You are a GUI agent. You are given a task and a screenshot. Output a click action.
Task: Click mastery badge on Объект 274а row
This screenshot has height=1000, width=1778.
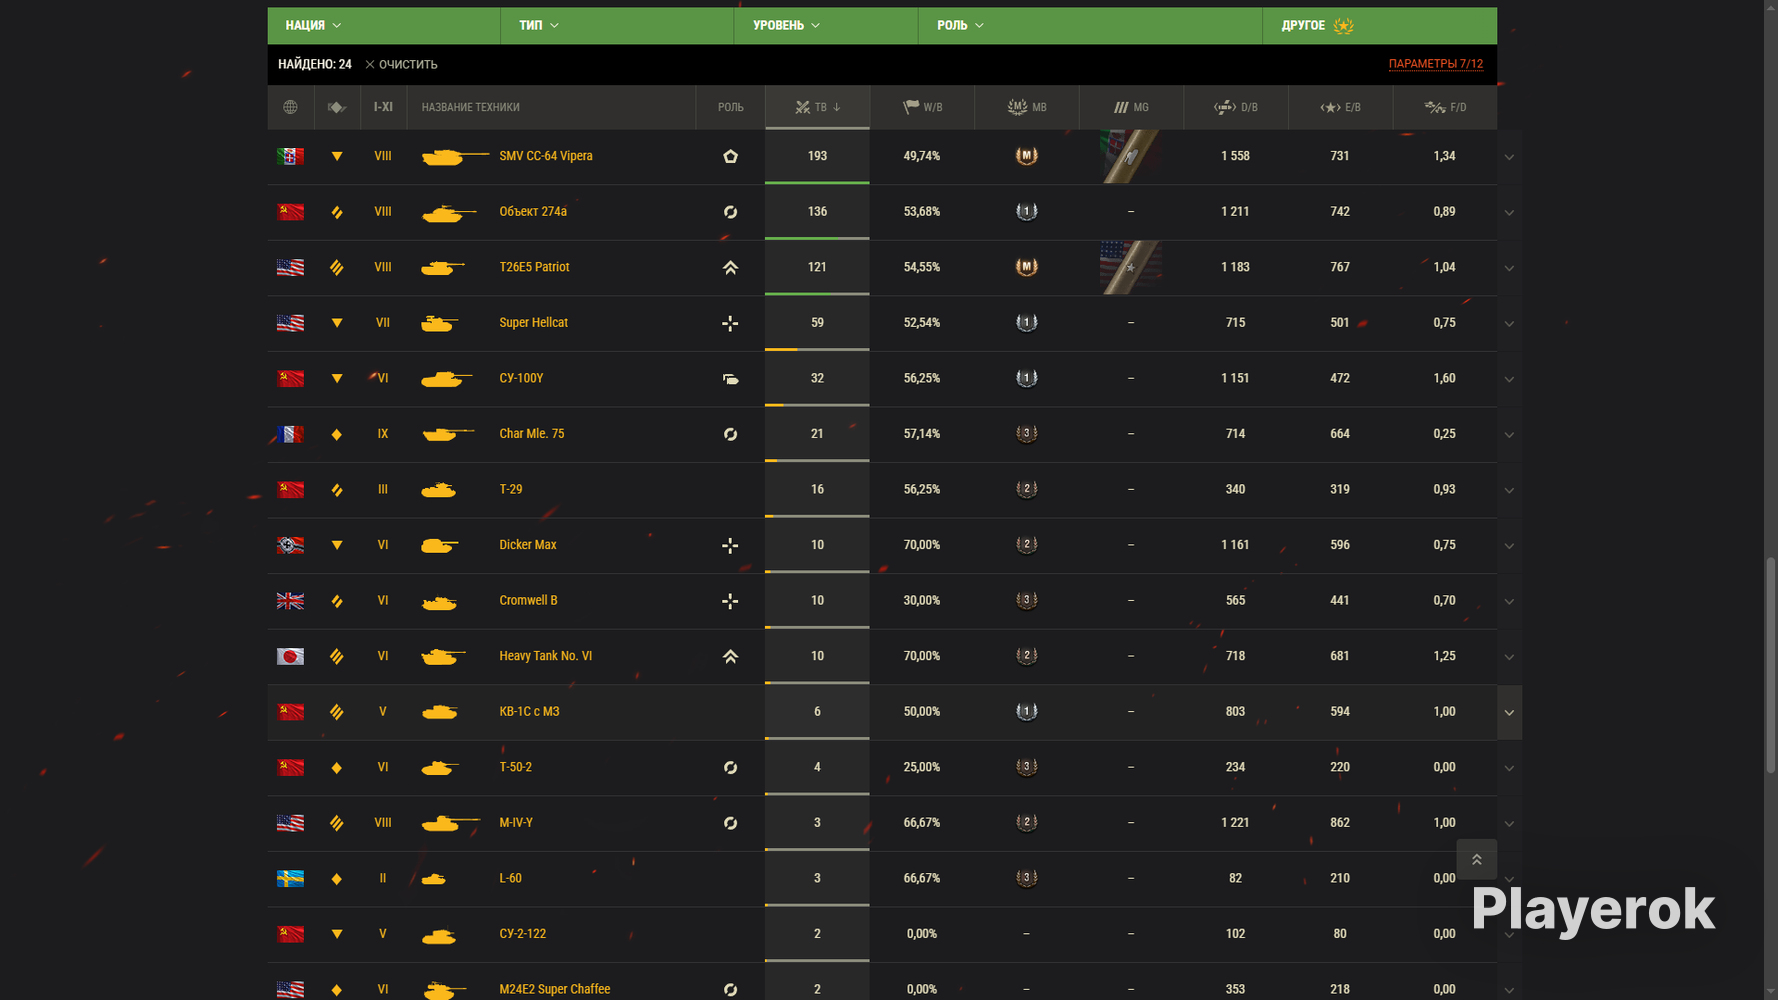[x=1026, y=212]
